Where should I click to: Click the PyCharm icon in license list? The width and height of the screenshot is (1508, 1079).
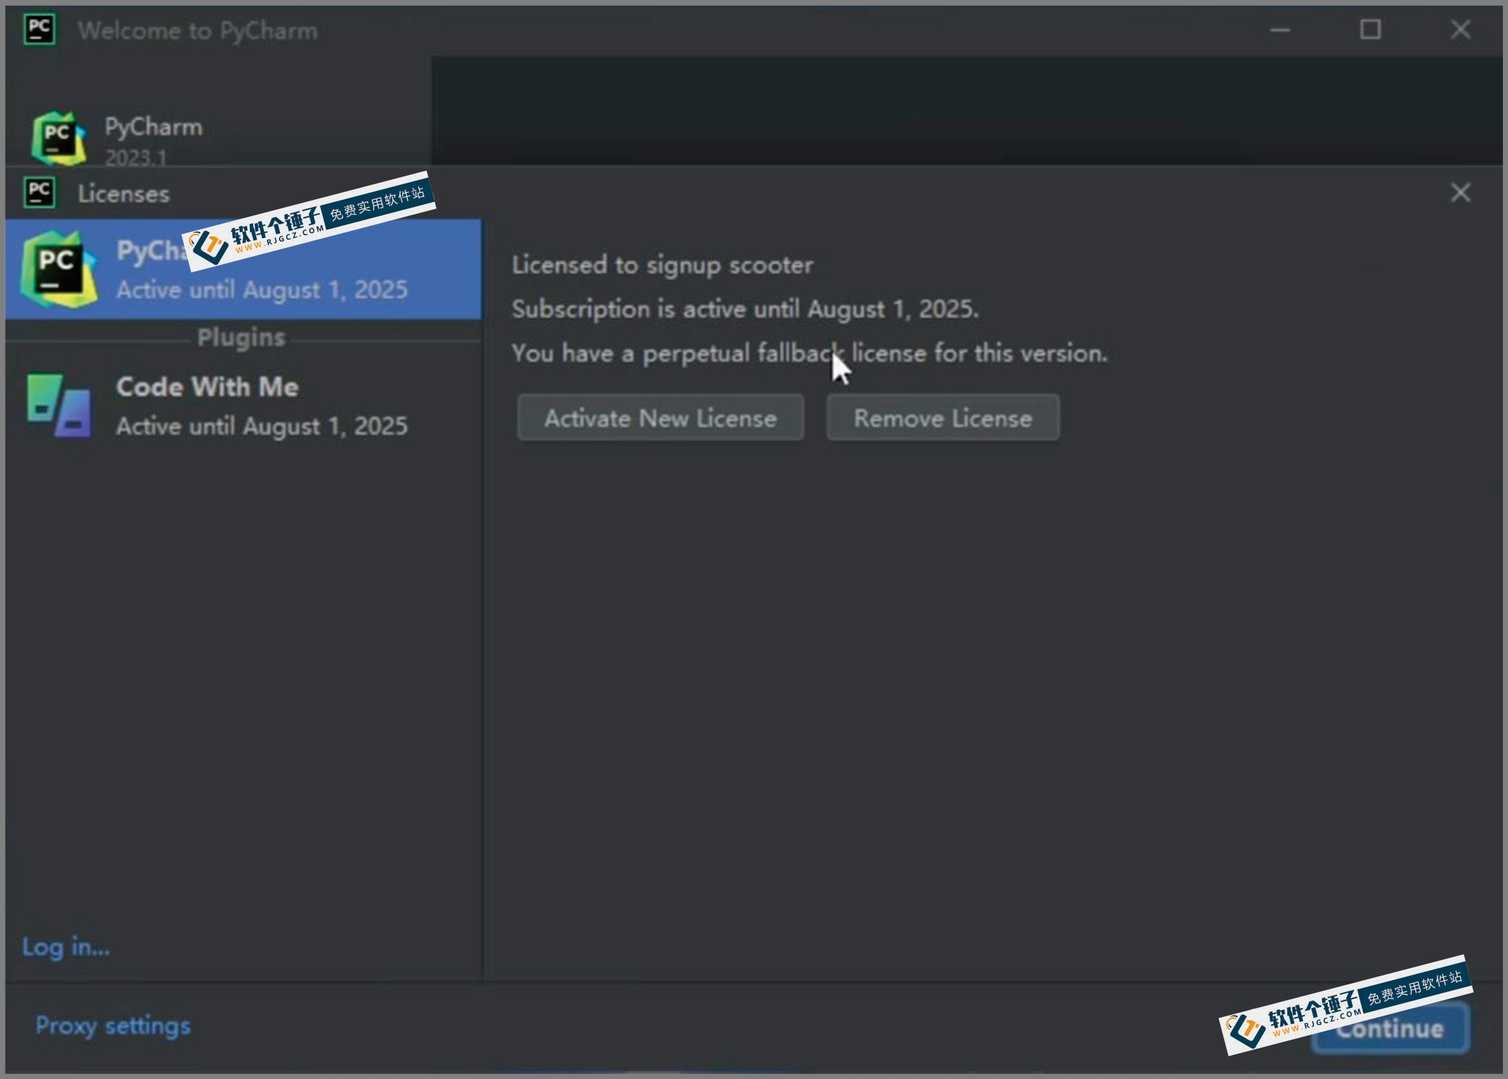(58, 268)
